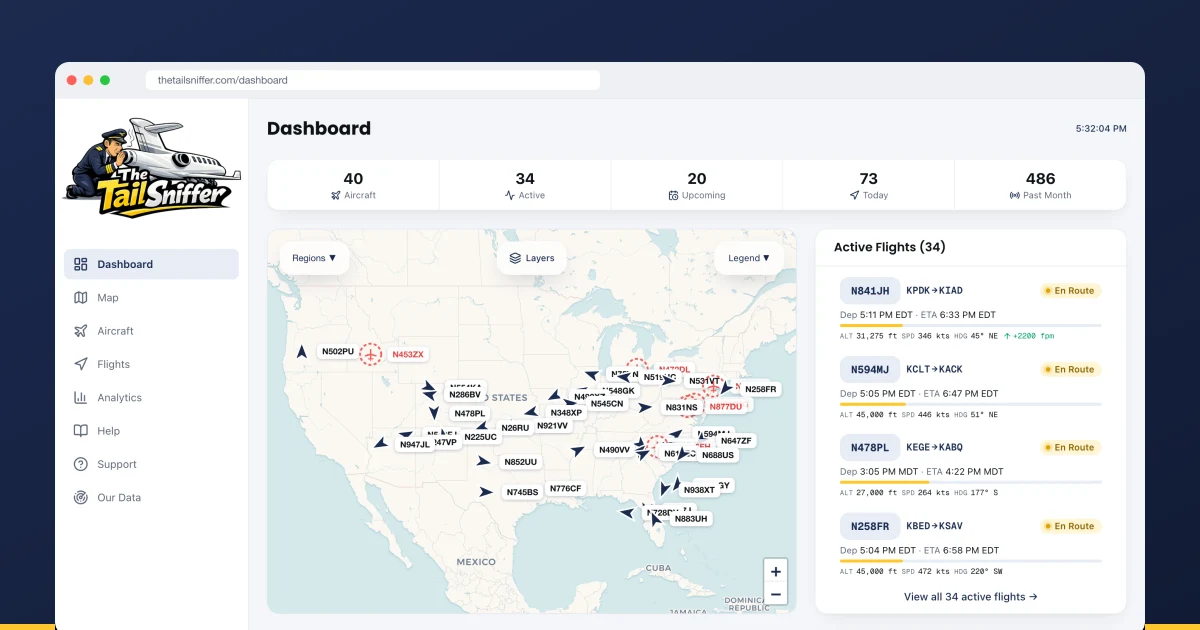Open N478PL badge in Active Flights list

pyautogui.click(x=870, y=447)
